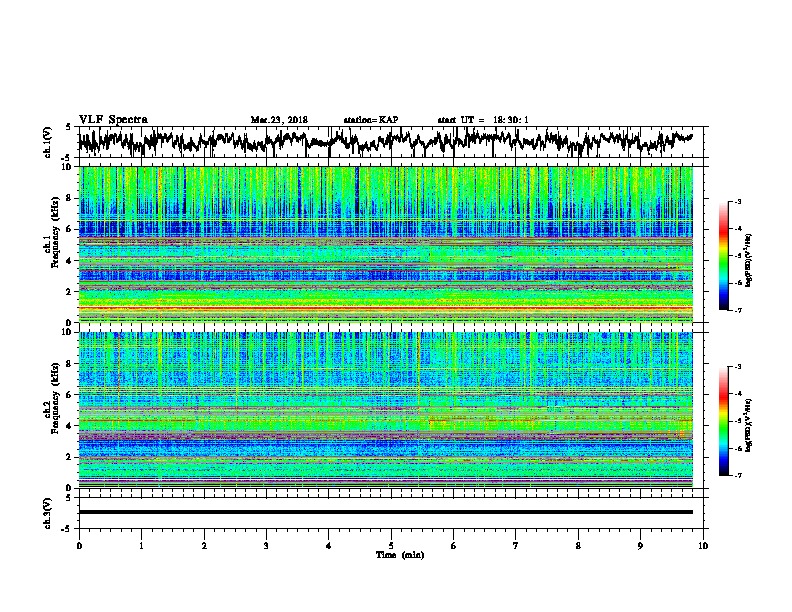Click the "station=KAP" header label

click(371, 120)
